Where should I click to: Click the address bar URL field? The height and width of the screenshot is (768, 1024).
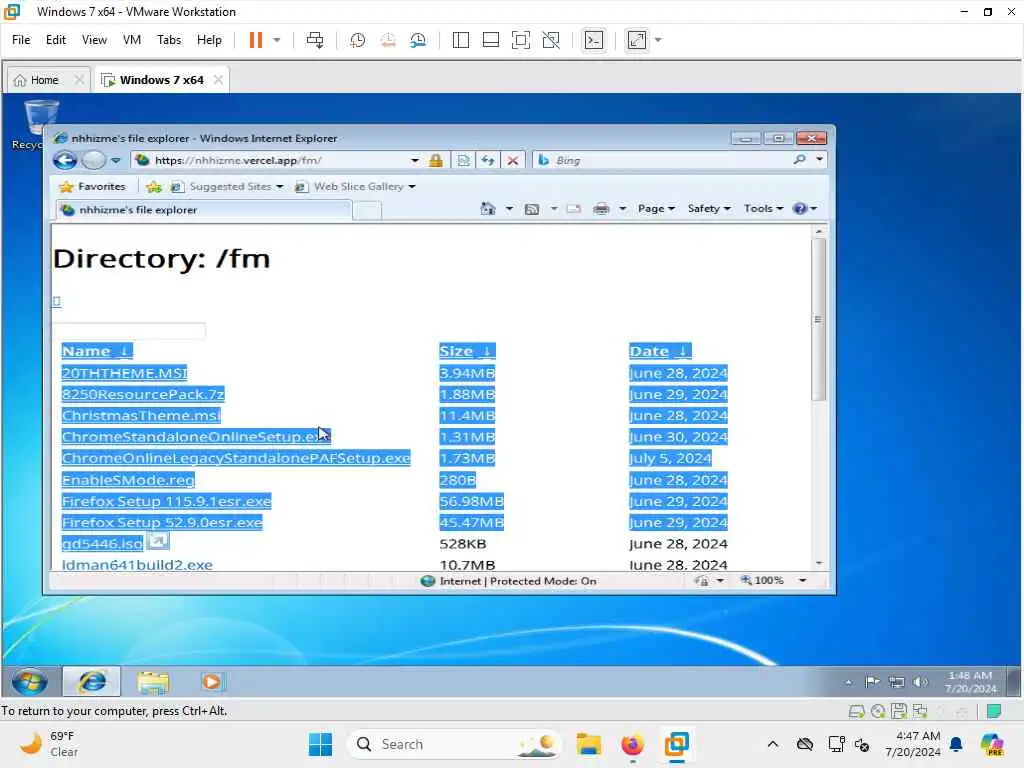point(274,160)
